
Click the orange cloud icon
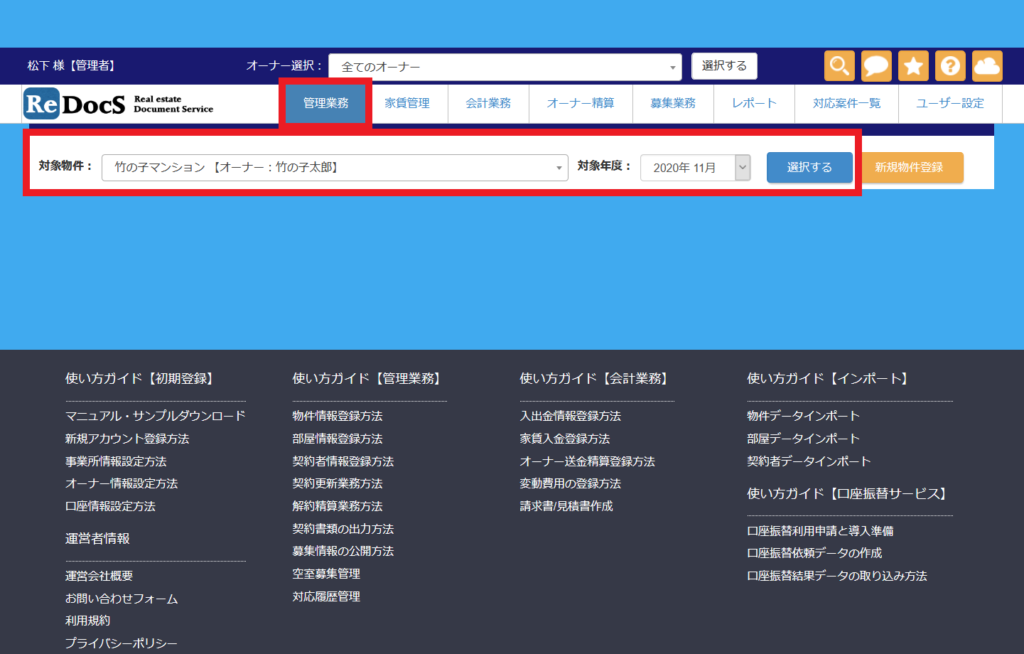point(987,66)
